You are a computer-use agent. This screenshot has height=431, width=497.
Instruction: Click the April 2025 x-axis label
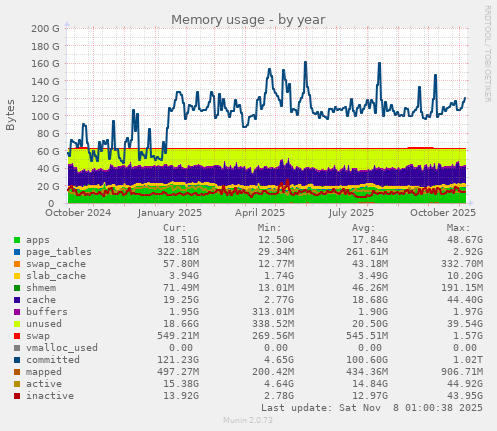point(260,213)
